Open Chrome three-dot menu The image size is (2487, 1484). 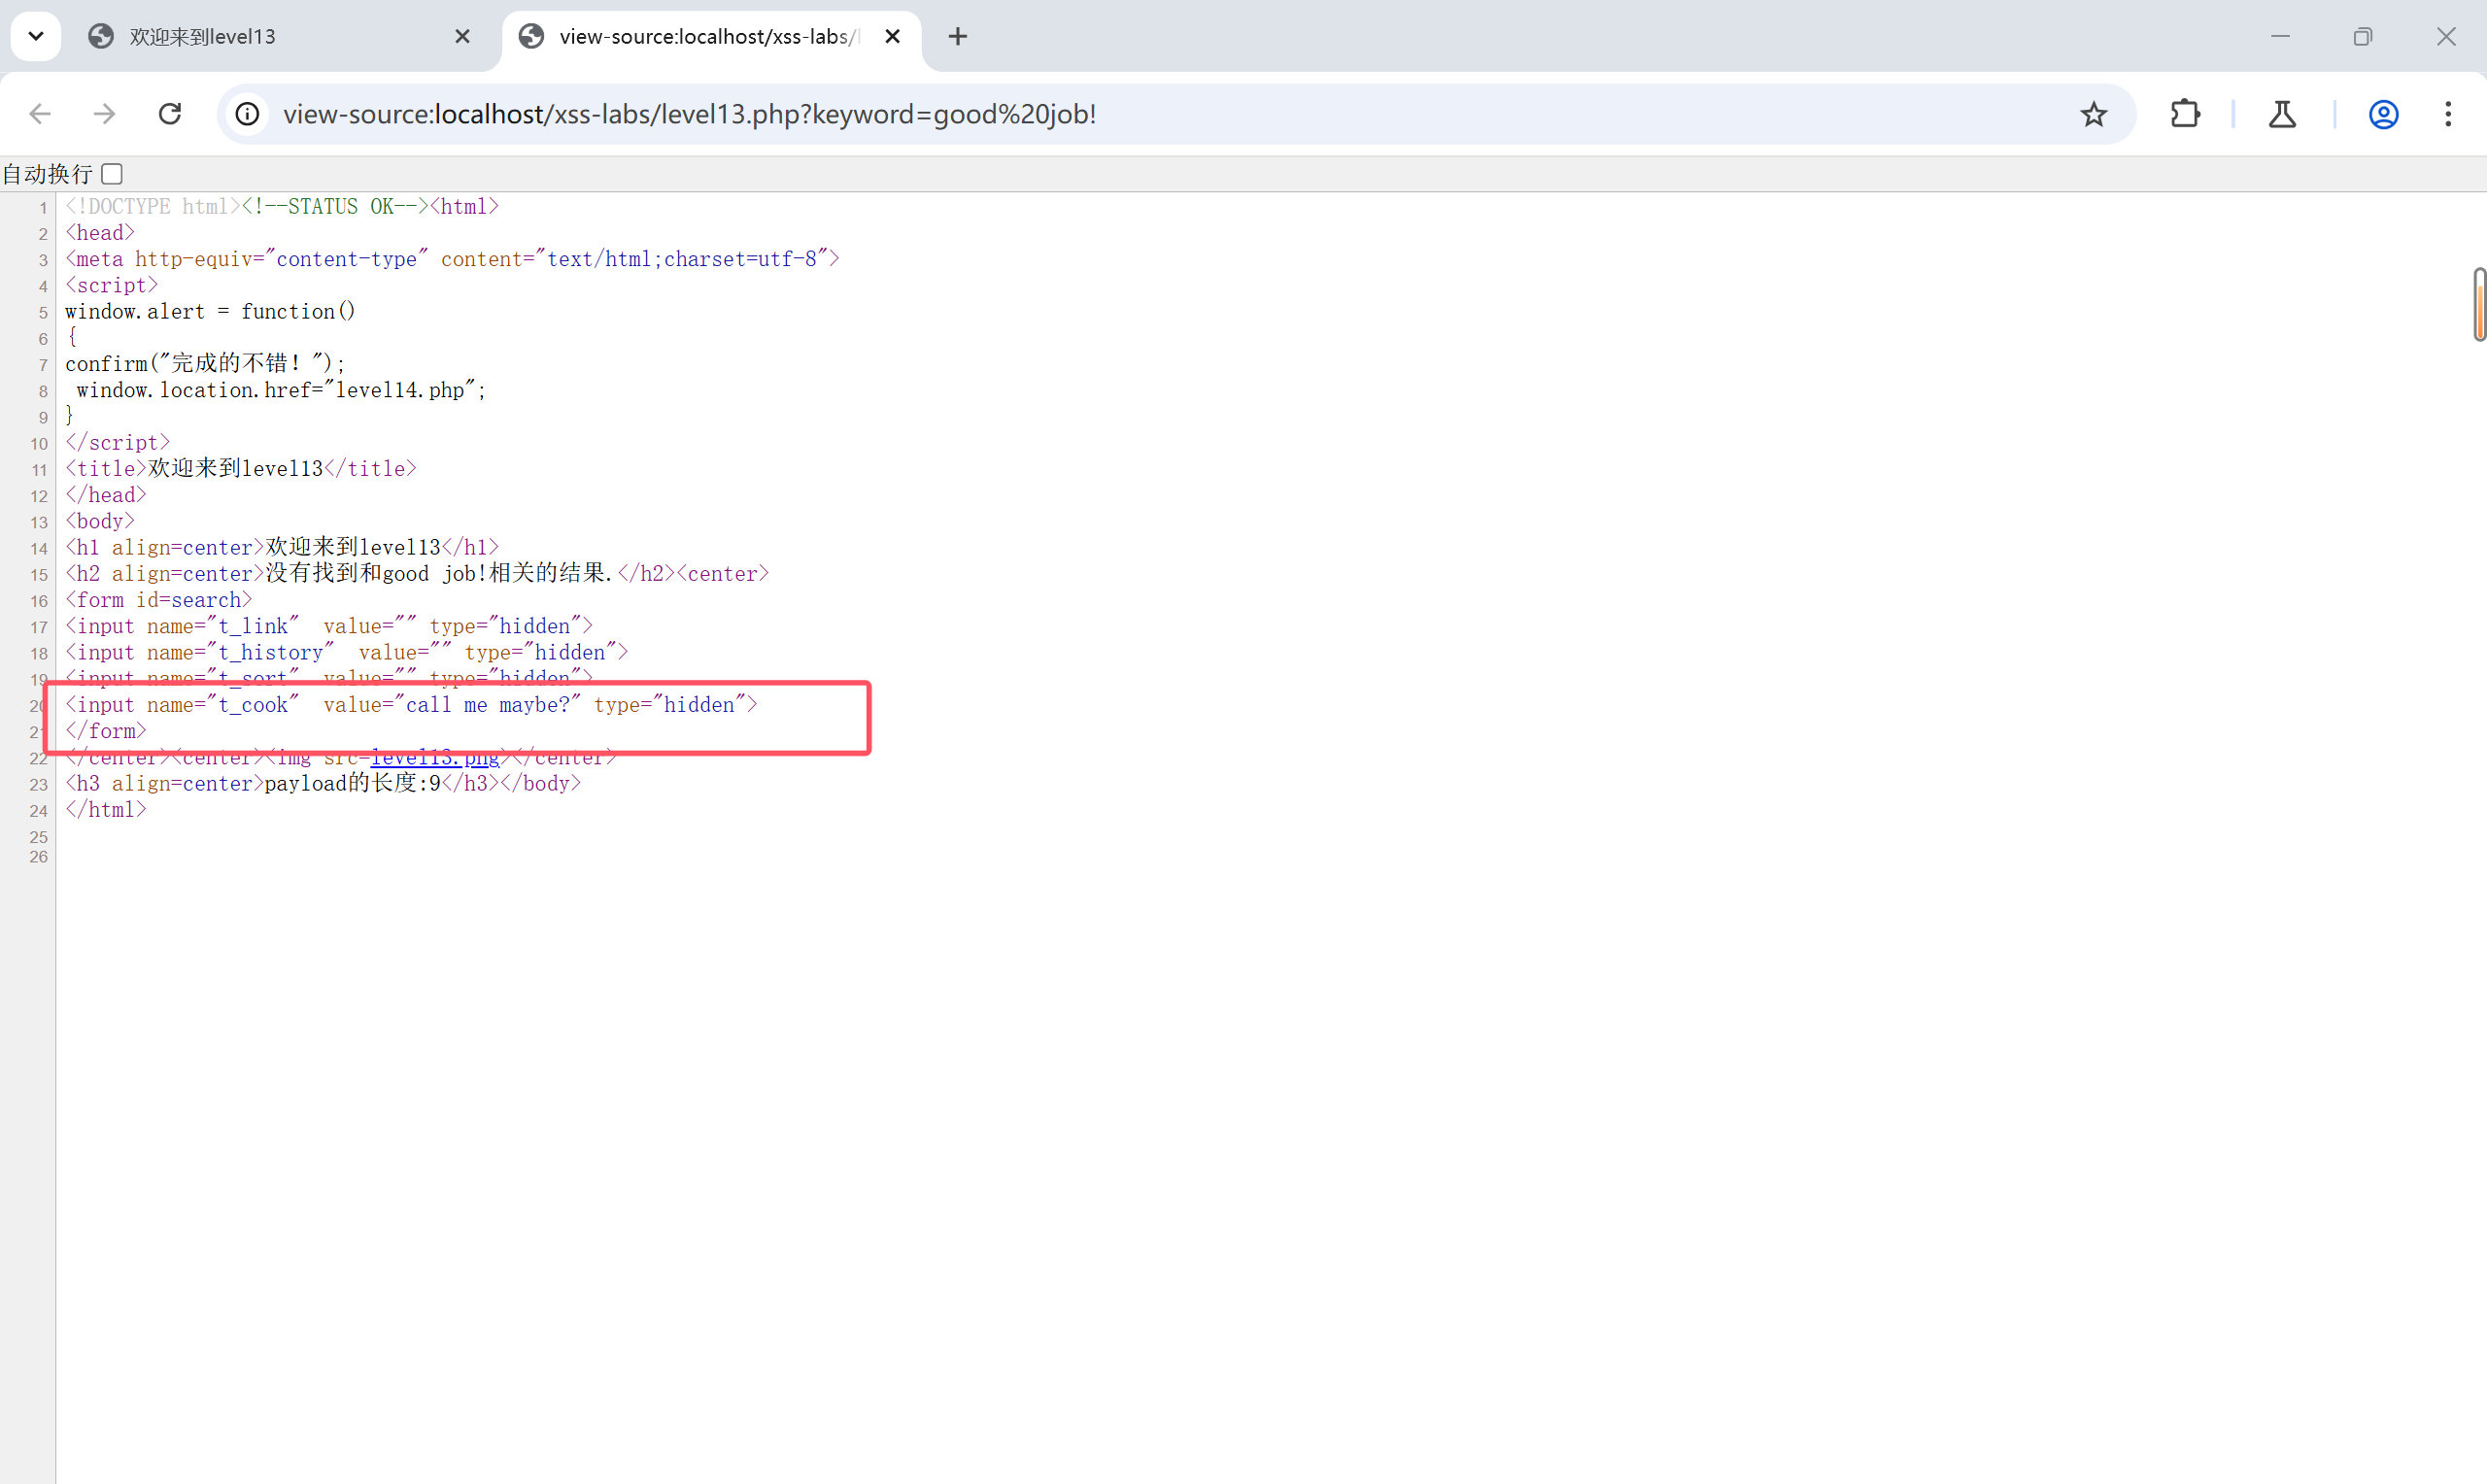coord(2448,114)
